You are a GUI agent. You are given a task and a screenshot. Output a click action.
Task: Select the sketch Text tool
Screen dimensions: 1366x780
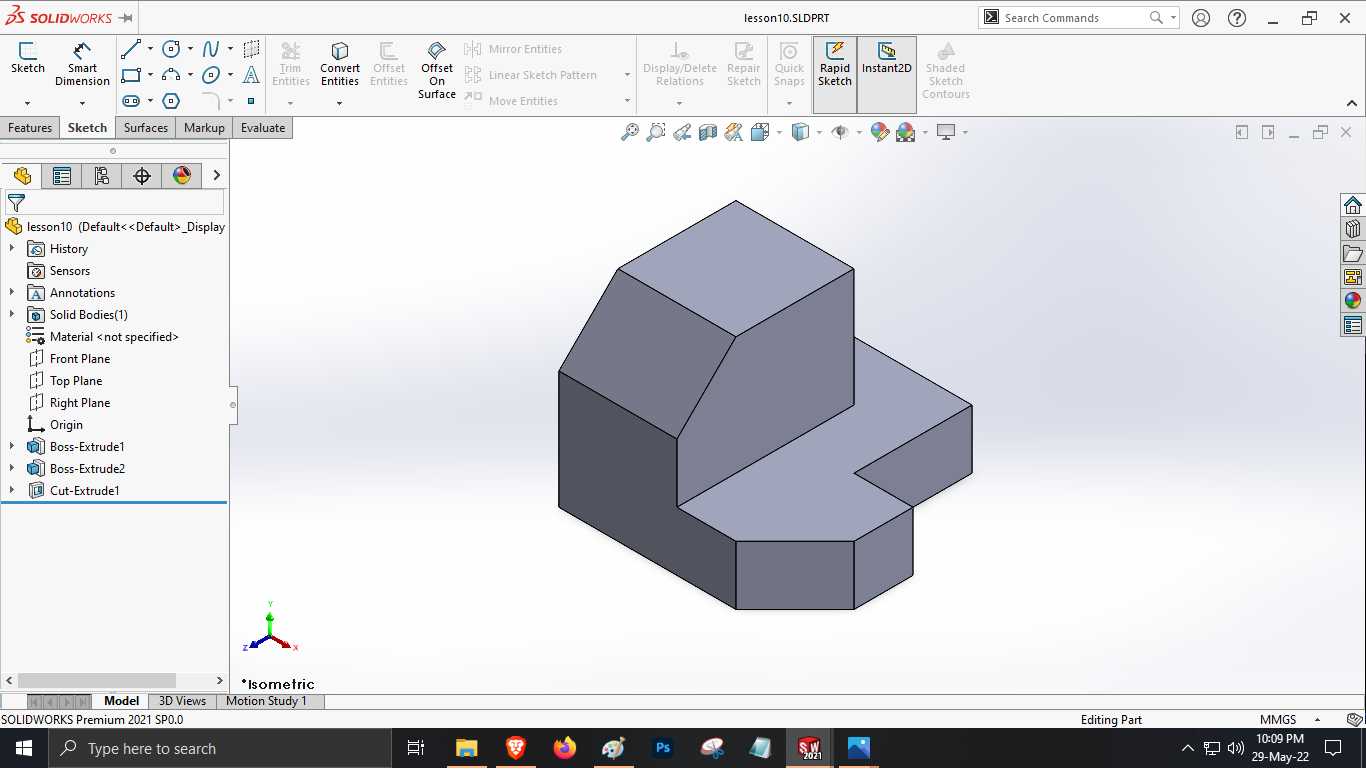pyautogui.click(x=251, y=75)
